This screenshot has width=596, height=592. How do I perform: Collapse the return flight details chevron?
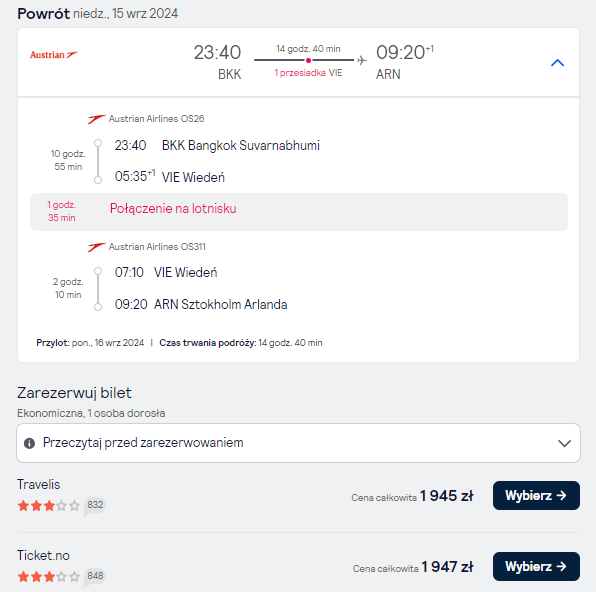(x=557, y=63)
